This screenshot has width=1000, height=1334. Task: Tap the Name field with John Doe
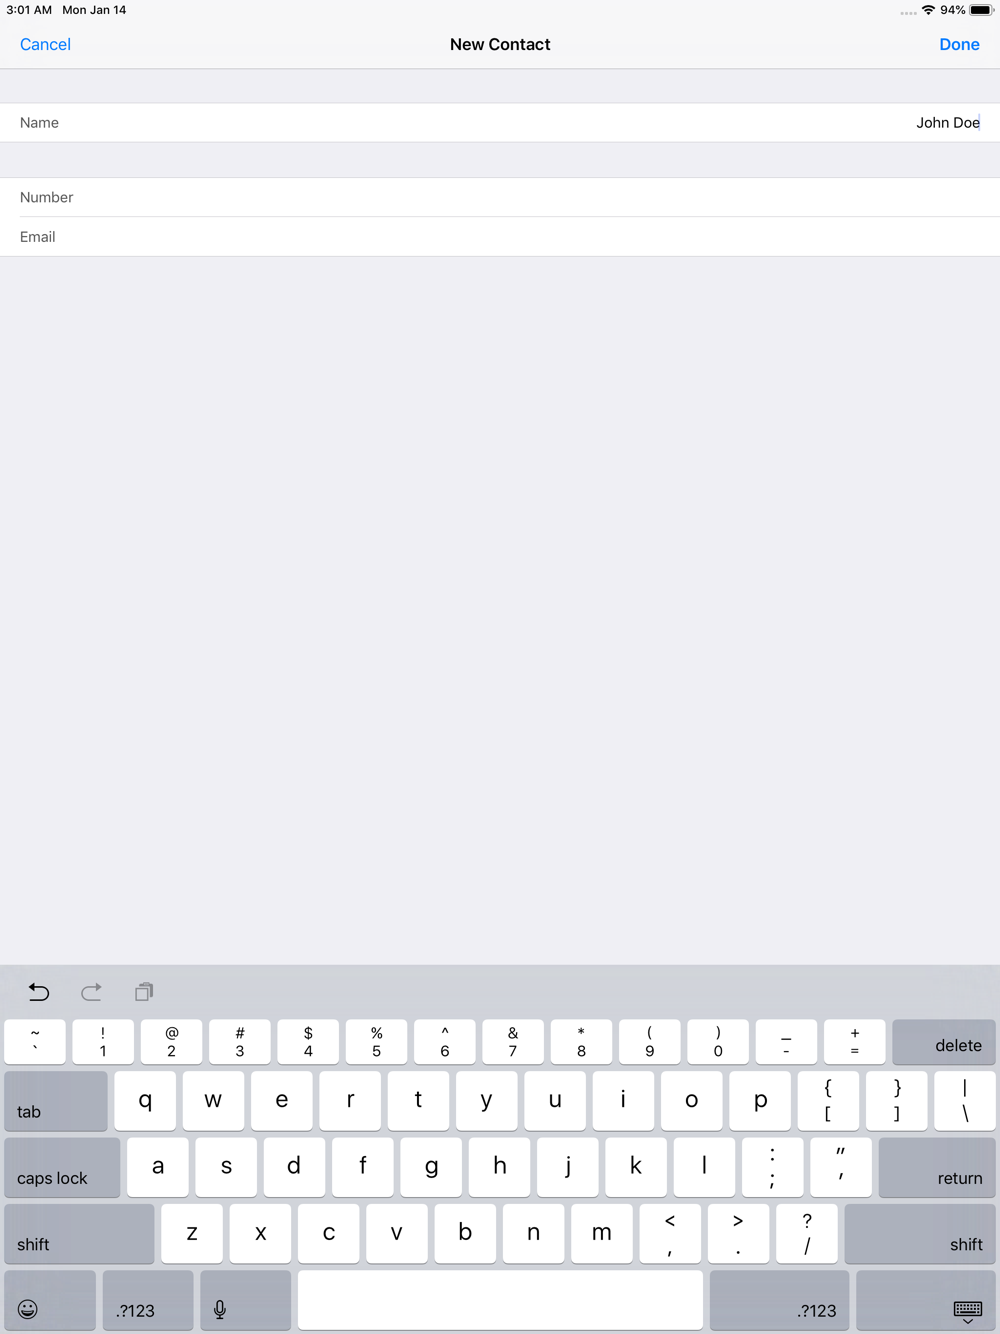coord(500,122)
